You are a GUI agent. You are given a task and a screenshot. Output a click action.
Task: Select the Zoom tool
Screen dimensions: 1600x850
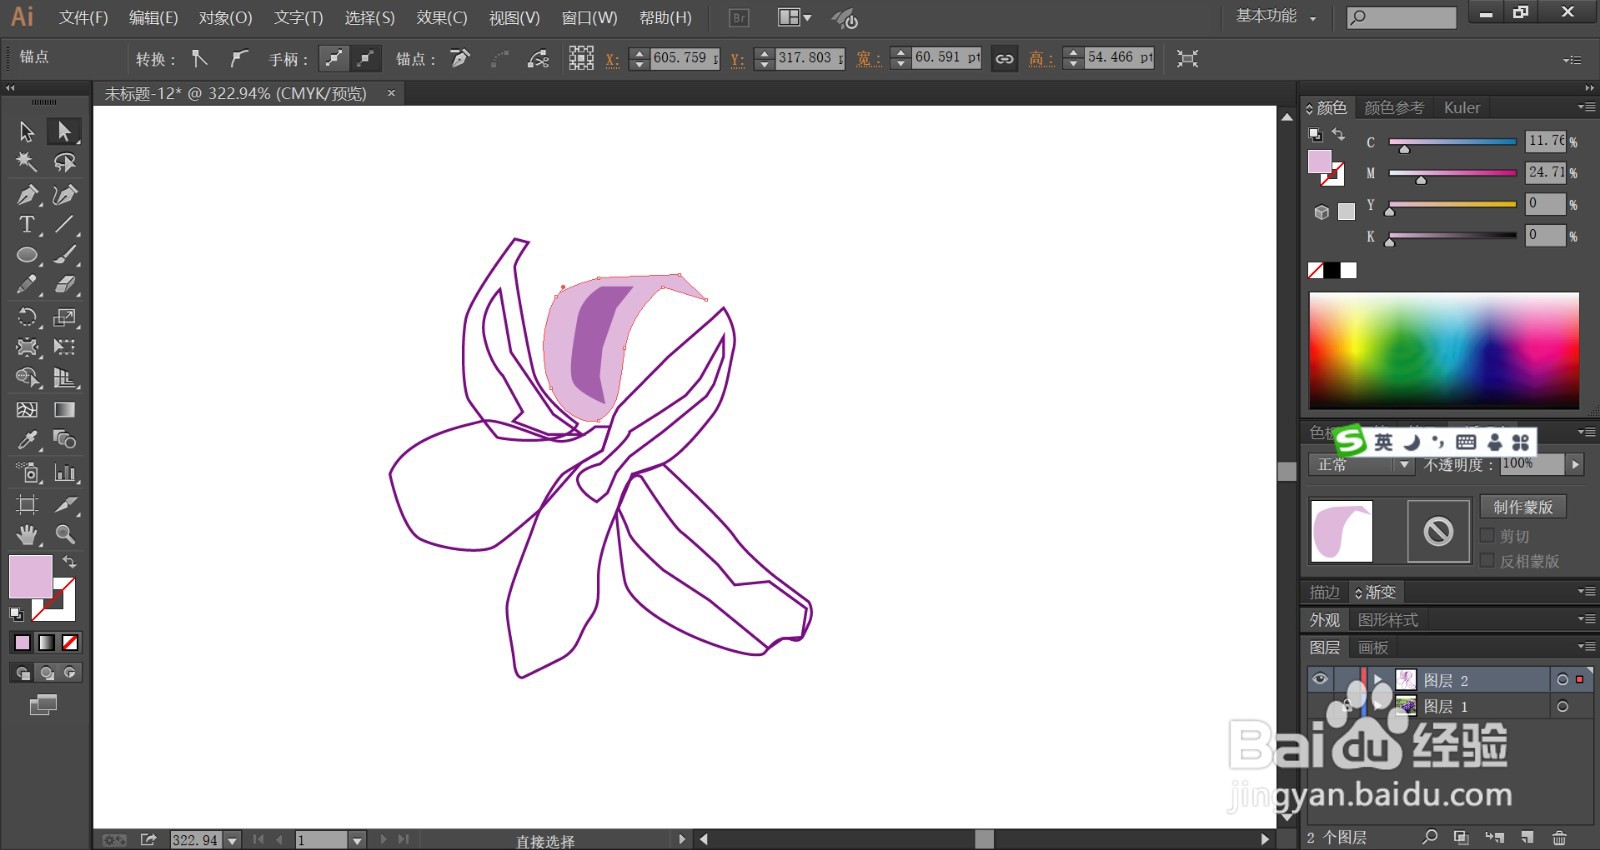[64, 534]
